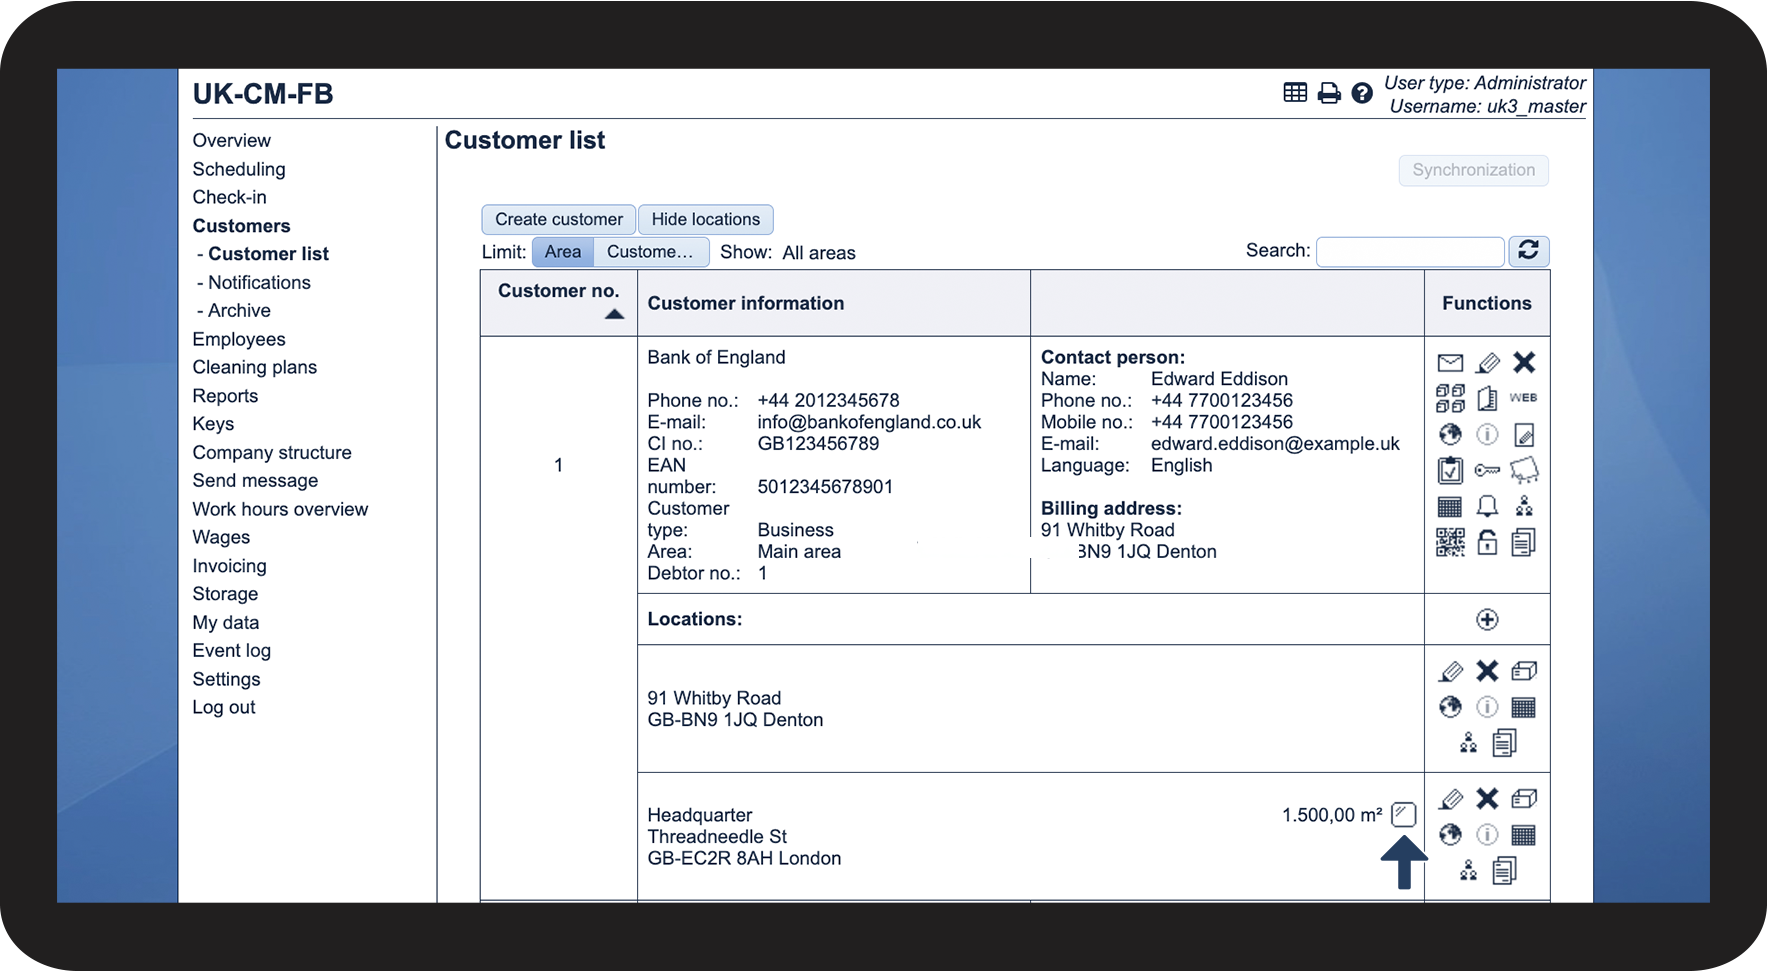The image size is (1767, 971).
Task: Open the globe icon in Bank of England functions
Action: point(1450,434)
